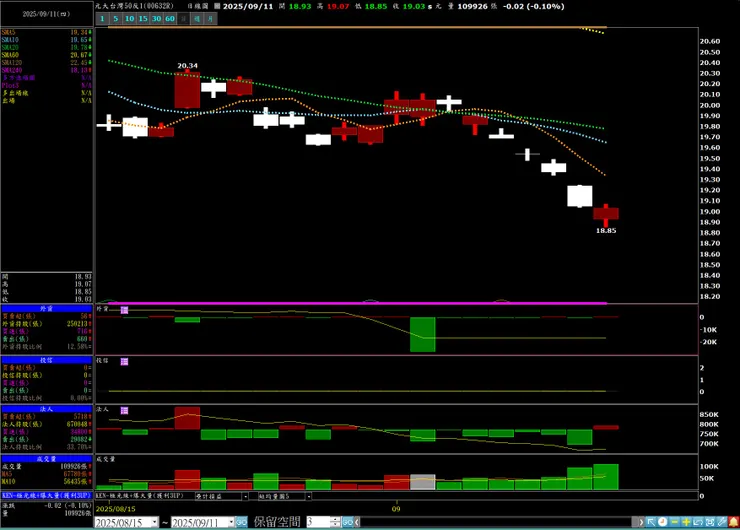The image size is (740, 530).
Task: Click the fit-to-screen frame icon
Action: [710, 522]
